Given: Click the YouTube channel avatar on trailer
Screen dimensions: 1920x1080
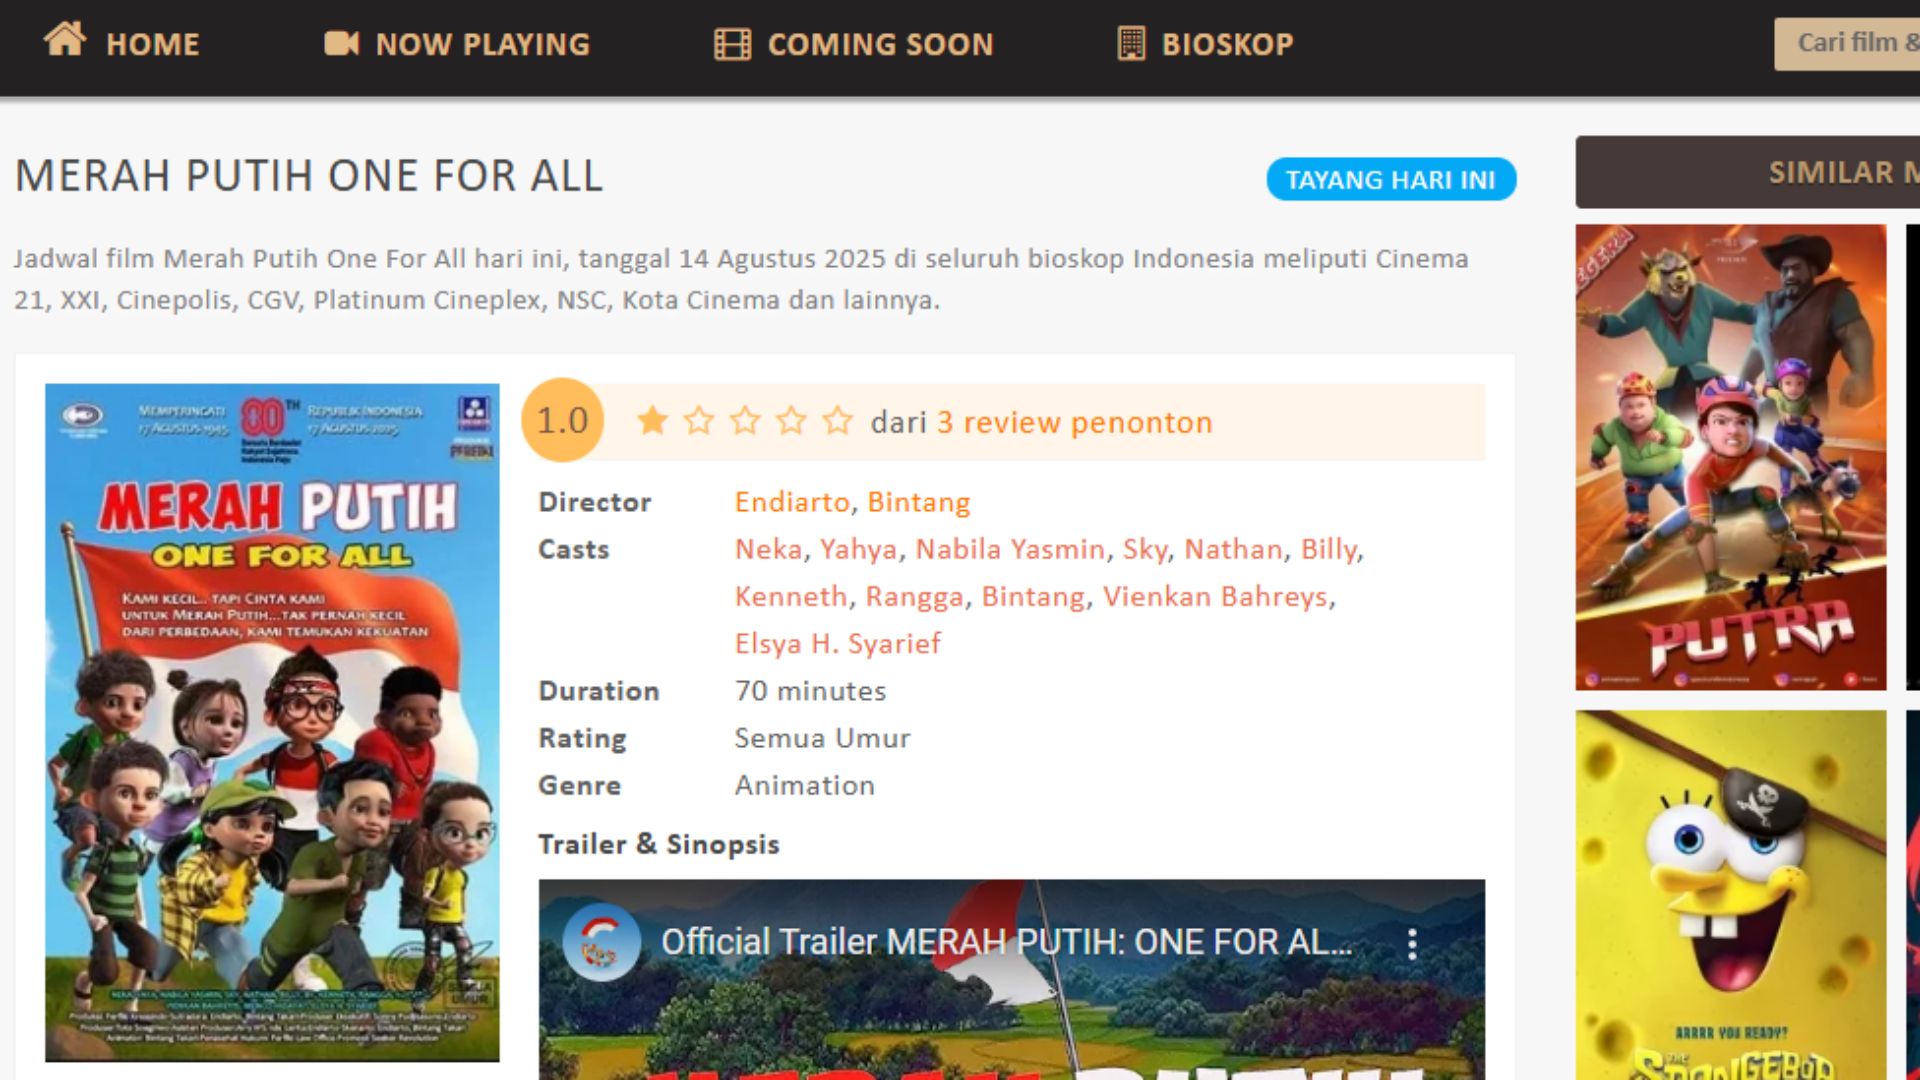Looking at the screenshot, I should [601, 942].
